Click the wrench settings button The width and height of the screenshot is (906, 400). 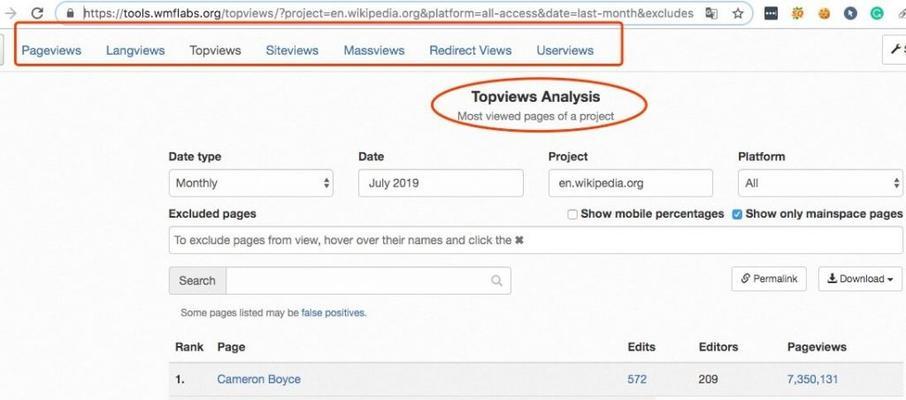click(x=895, y=50)
